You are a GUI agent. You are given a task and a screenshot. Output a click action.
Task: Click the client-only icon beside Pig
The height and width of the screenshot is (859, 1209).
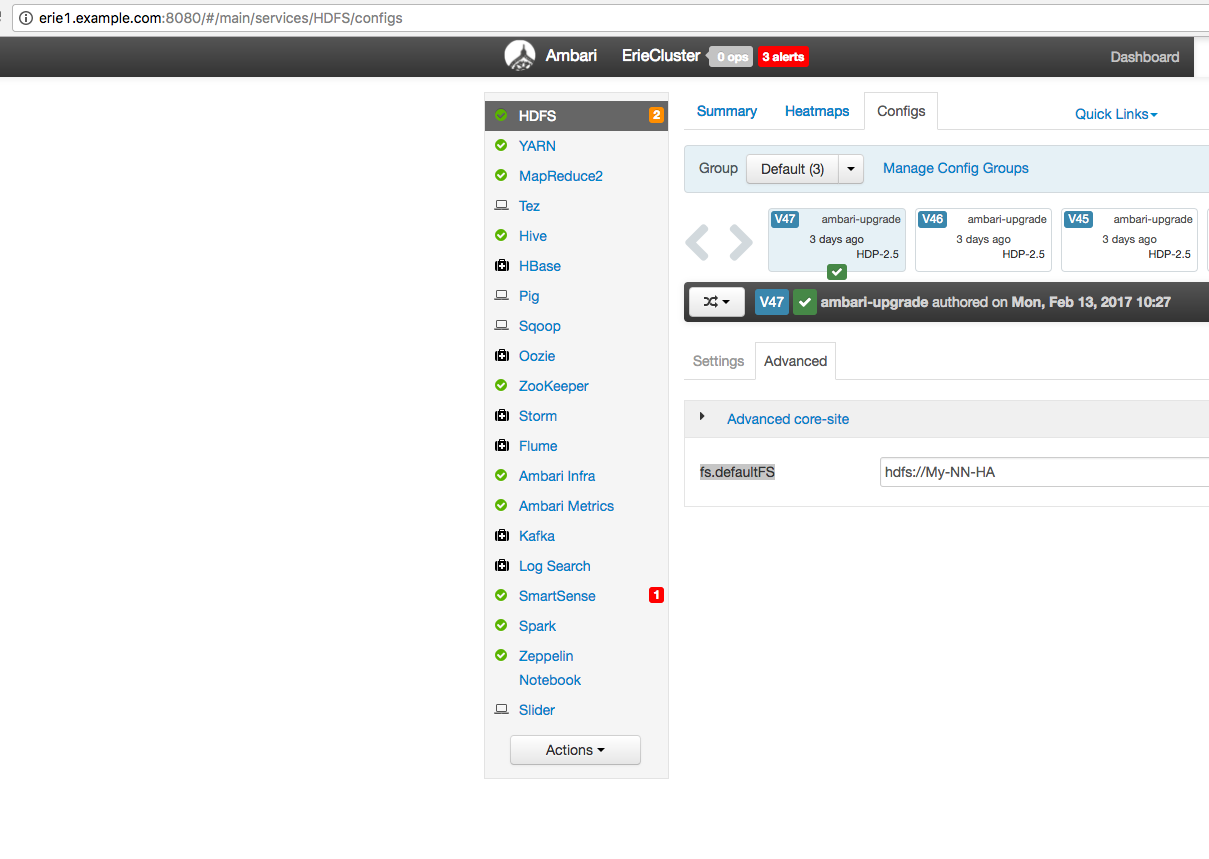click(502, 295)
